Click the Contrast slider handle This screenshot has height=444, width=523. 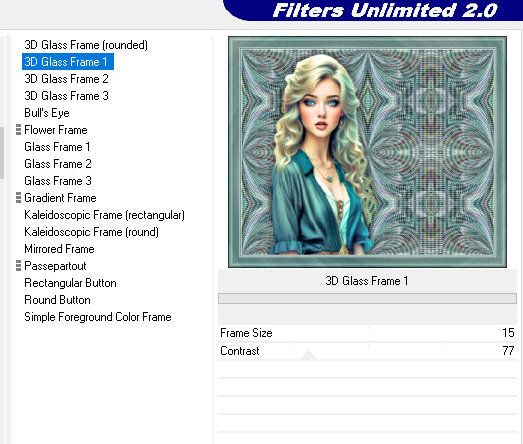(x=309, y=355)
